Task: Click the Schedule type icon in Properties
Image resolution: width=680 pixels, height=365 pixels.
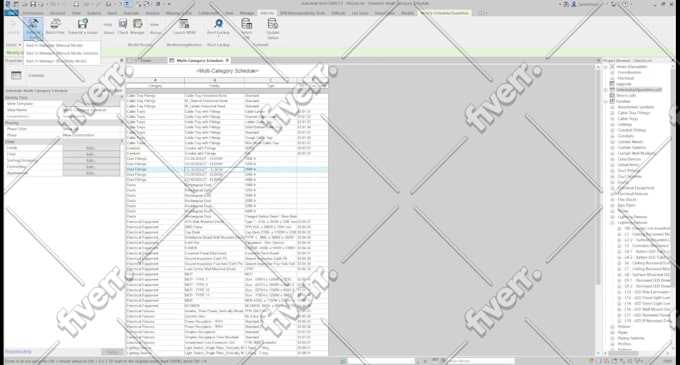Action: point(16,75)
